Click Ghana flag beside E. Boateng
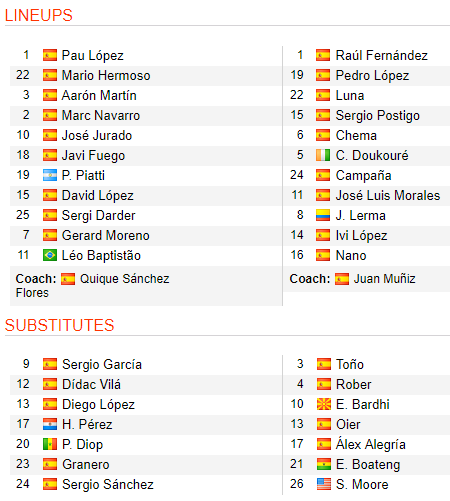 coord(324,464)
